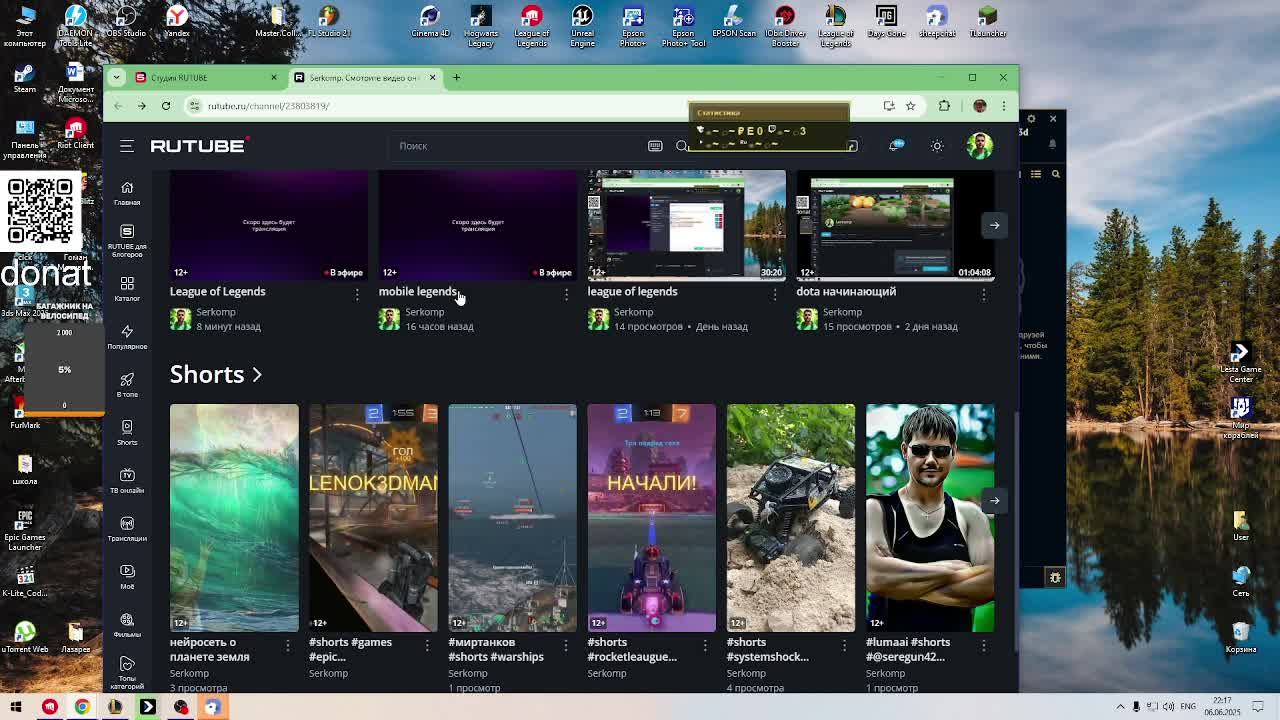Open options for league of legends 30:20 video

pyautogui.click(x=775, y=293)
